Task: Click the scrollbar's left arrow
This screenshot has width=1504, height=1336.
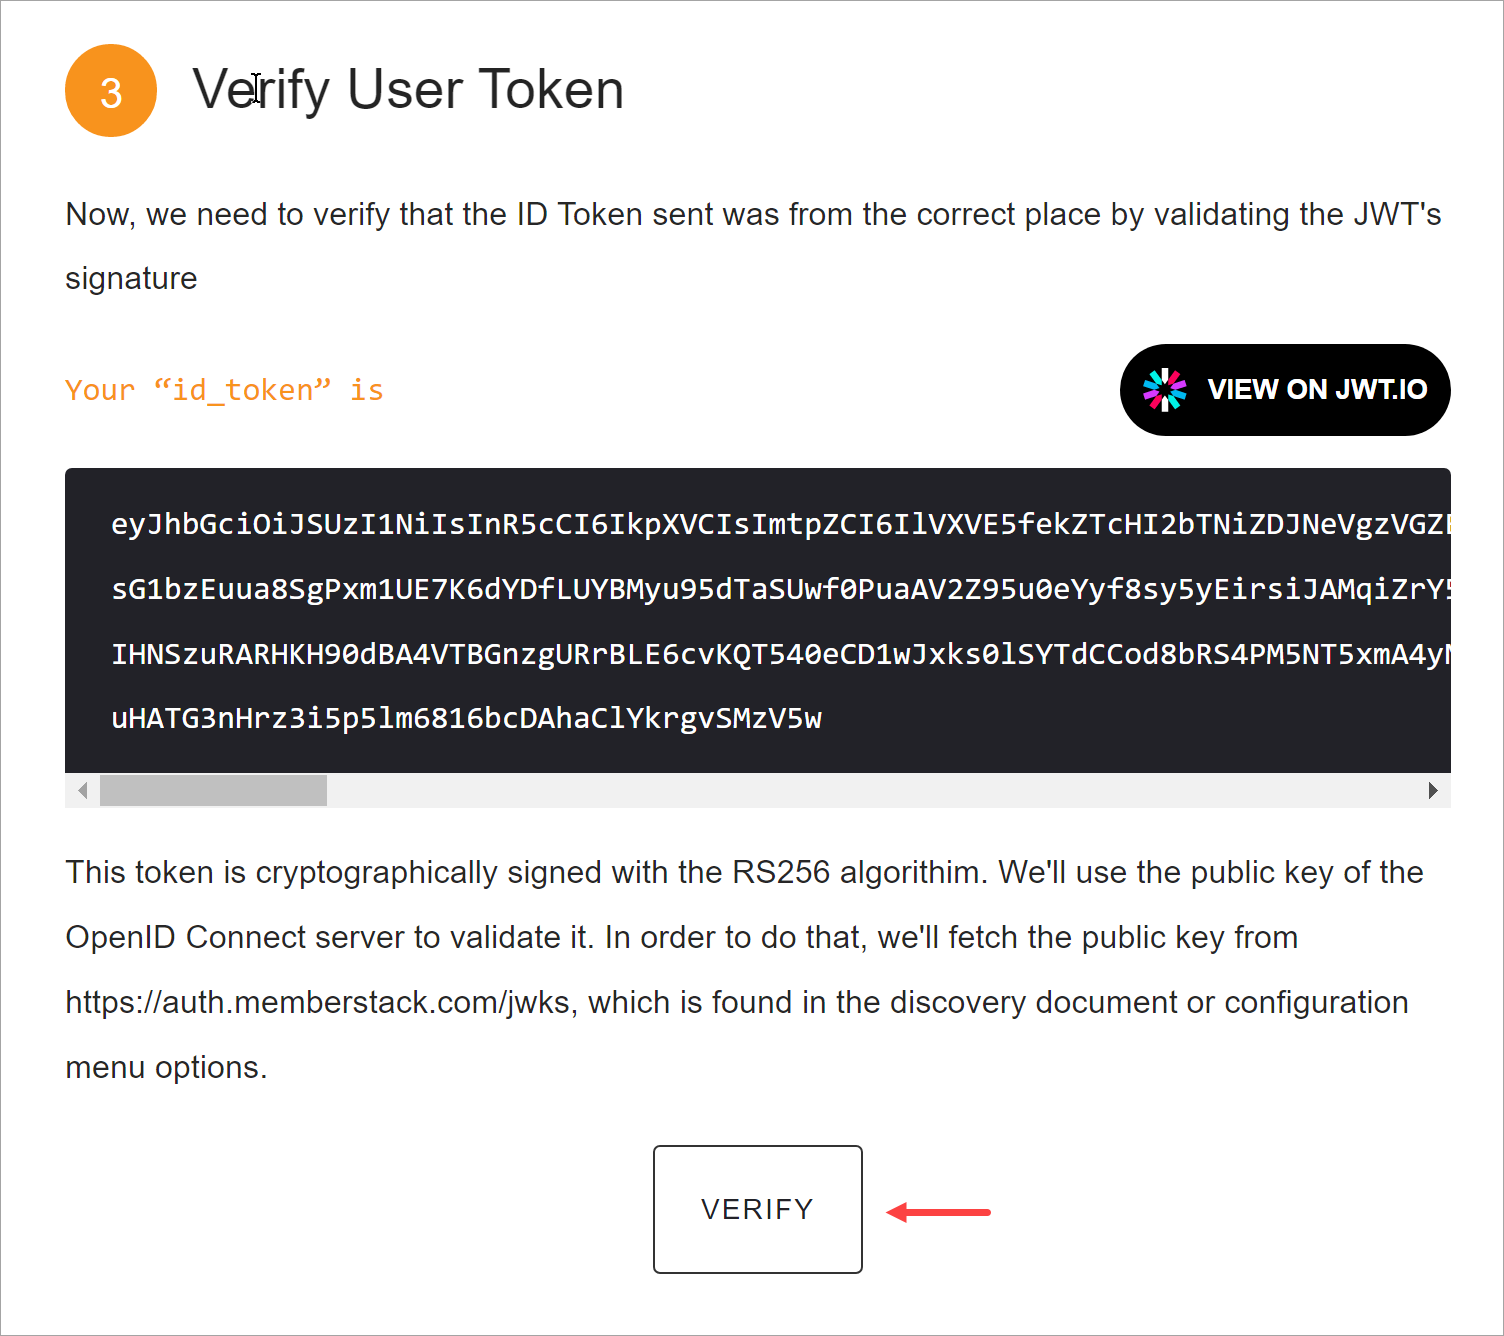Action: (x=83, y=790)
